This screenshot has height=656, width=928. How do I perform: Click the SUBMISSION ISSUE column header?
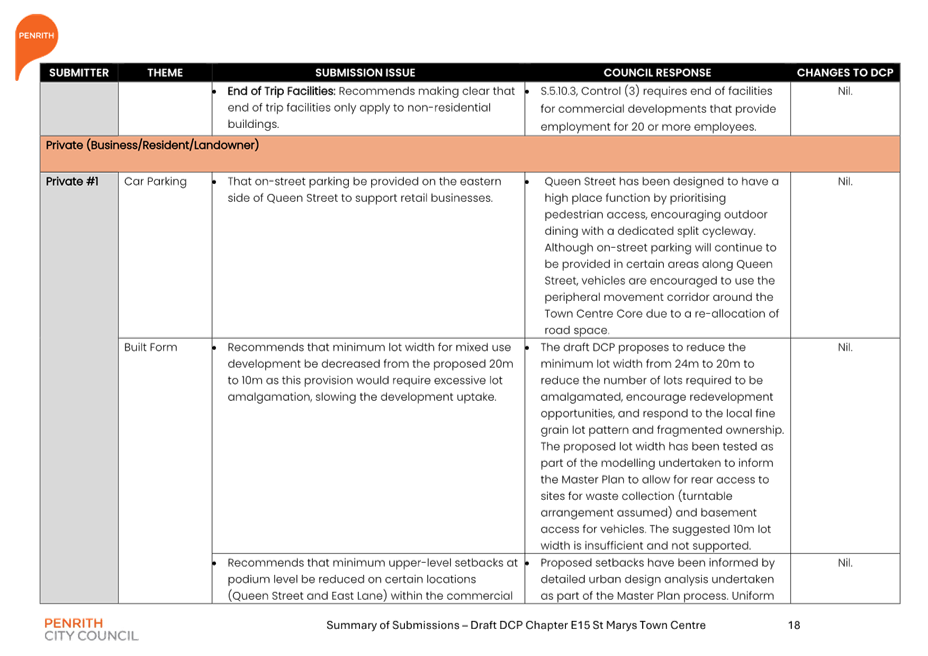365,73
